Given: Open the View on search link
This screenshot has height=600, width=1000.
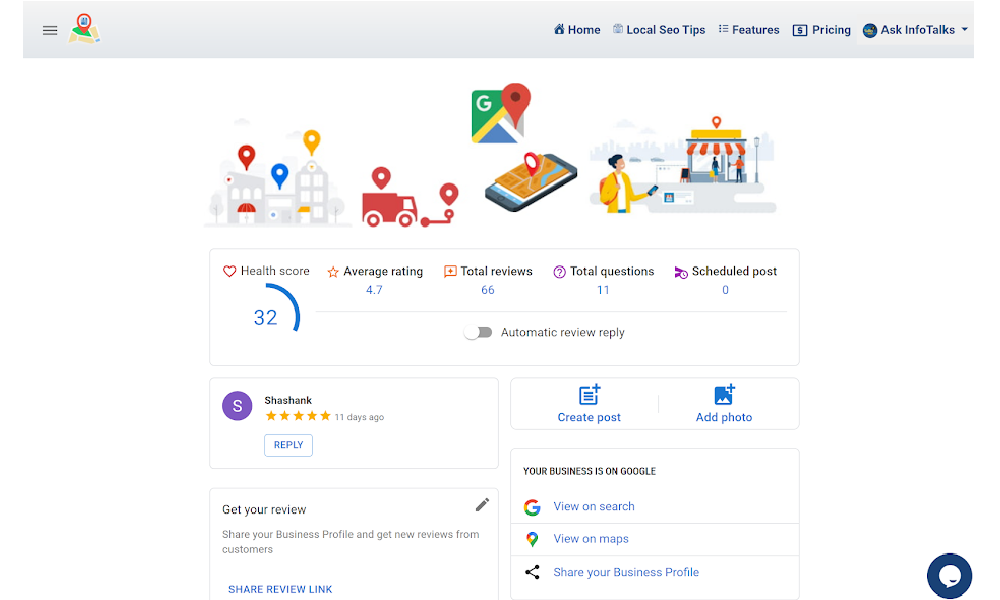Looking at the screenshot, I should coord(594,507).
